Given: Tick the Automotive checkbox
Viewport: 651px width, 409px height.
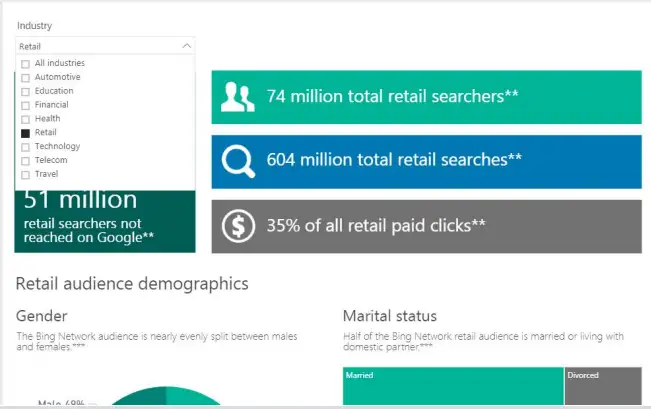Looking at the screenshot, I should tap(25, 78).
